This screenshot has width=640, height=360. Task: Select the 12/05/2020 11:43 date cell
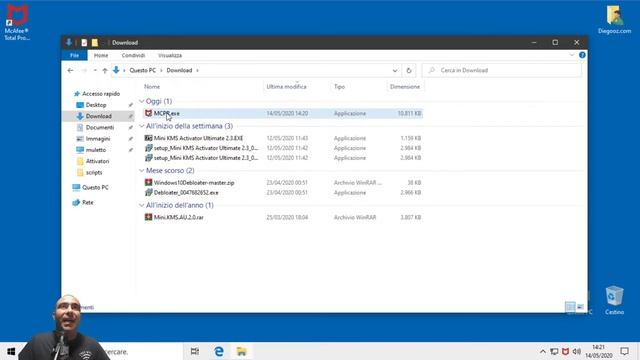287,138
